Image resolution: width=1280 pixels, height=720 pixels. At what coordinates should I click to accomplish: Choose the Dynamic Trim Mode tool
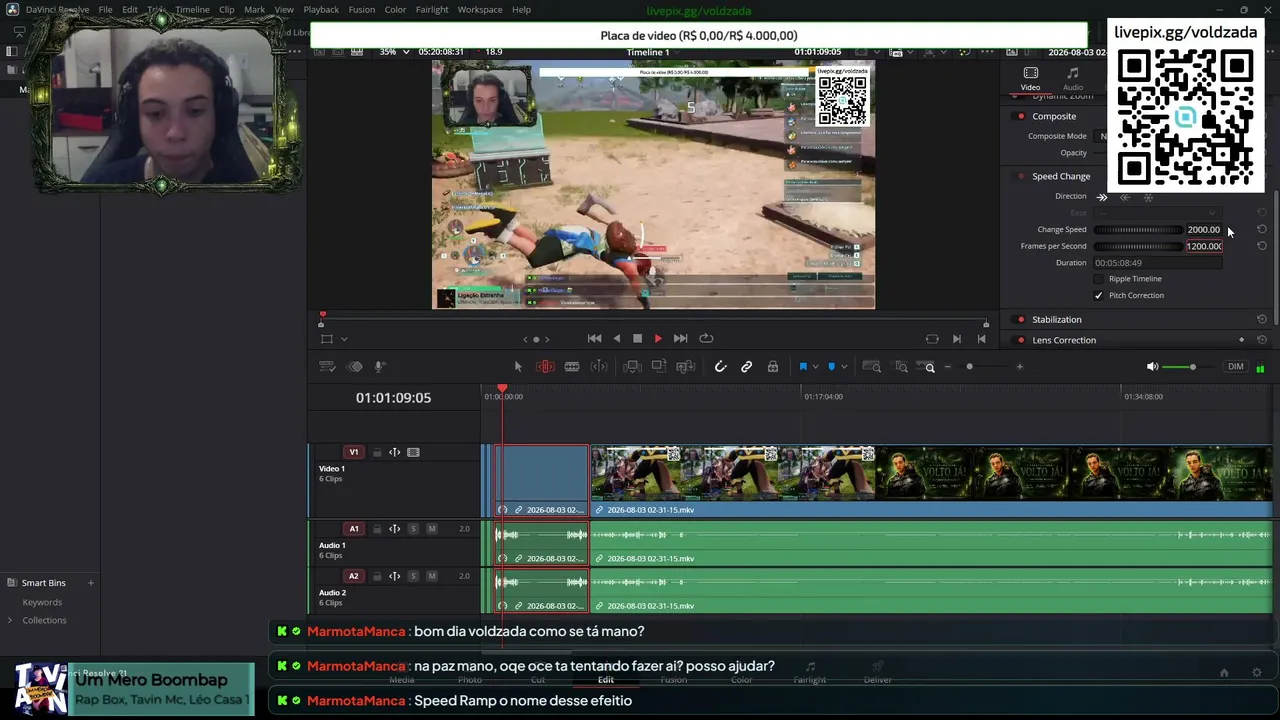[x=599, y=367]
